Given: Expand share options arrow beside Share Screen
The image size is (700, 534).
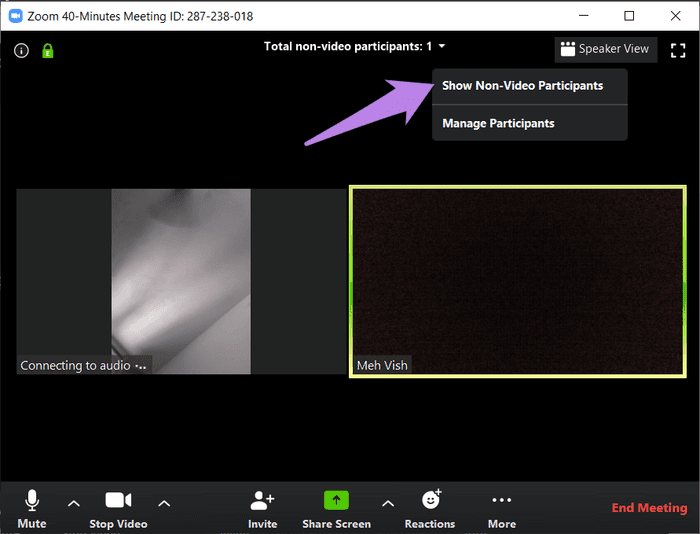Looking at the screenshot, I should 388,503.
